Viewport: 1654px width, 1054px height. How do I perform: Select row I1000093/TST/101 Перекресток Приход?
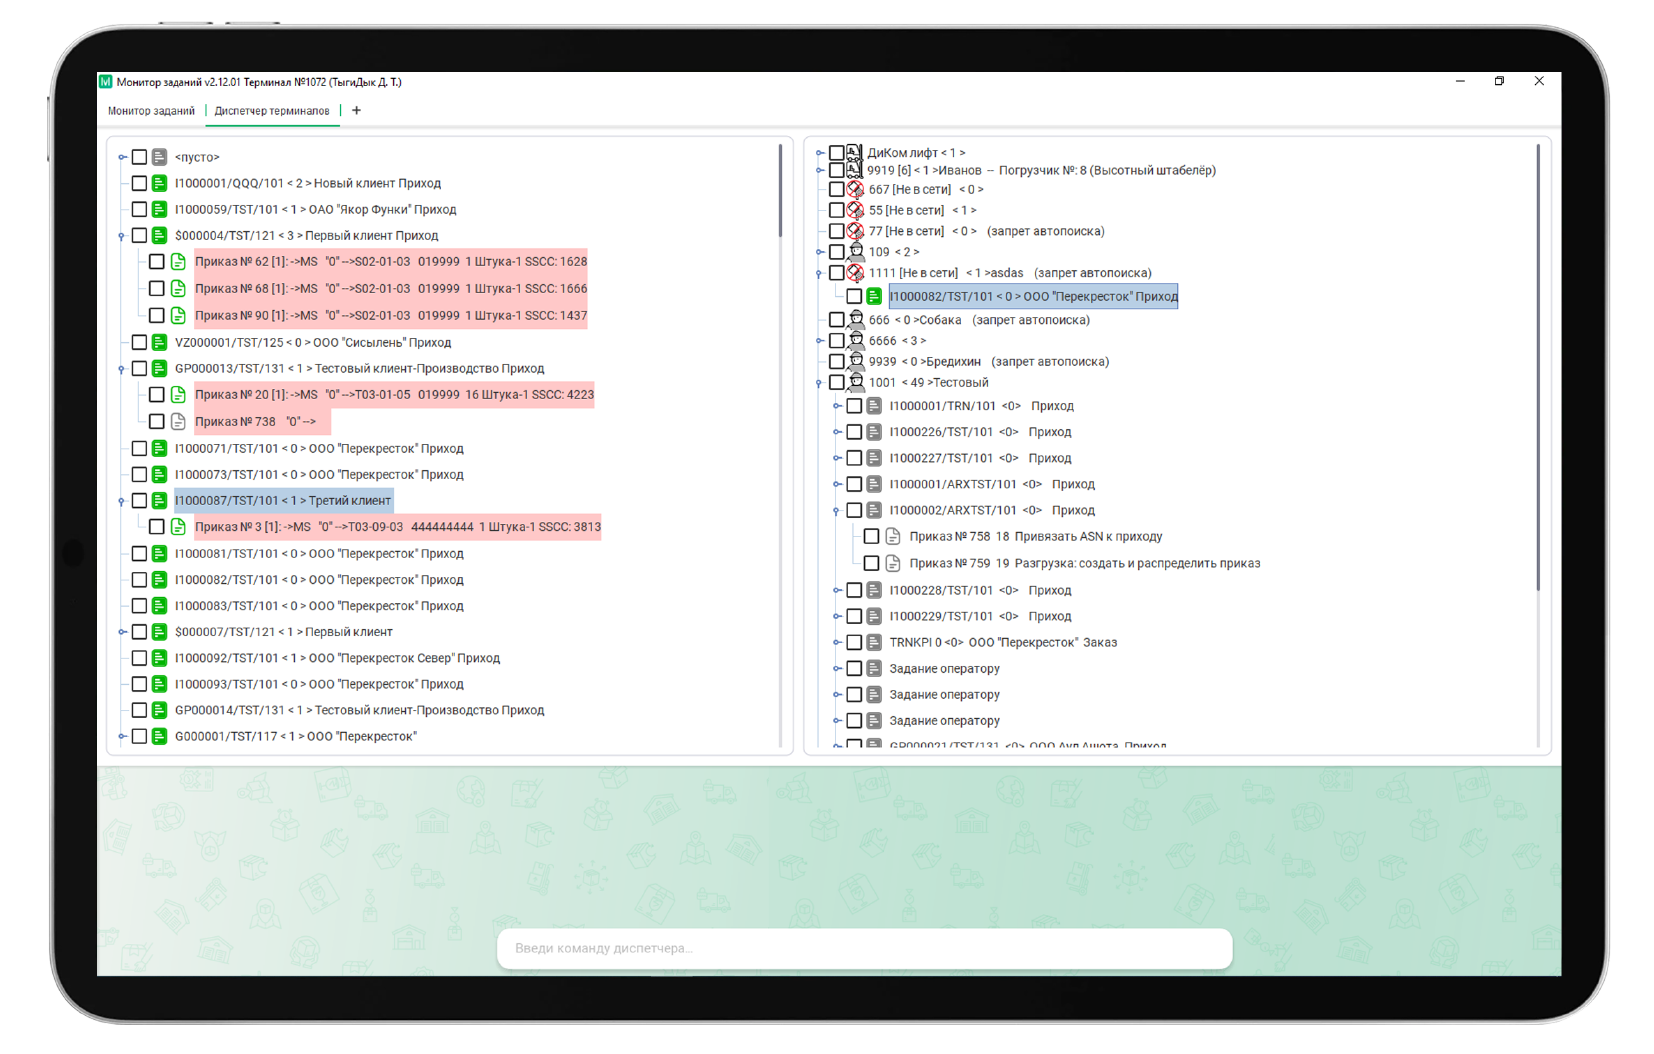[319, 684]
